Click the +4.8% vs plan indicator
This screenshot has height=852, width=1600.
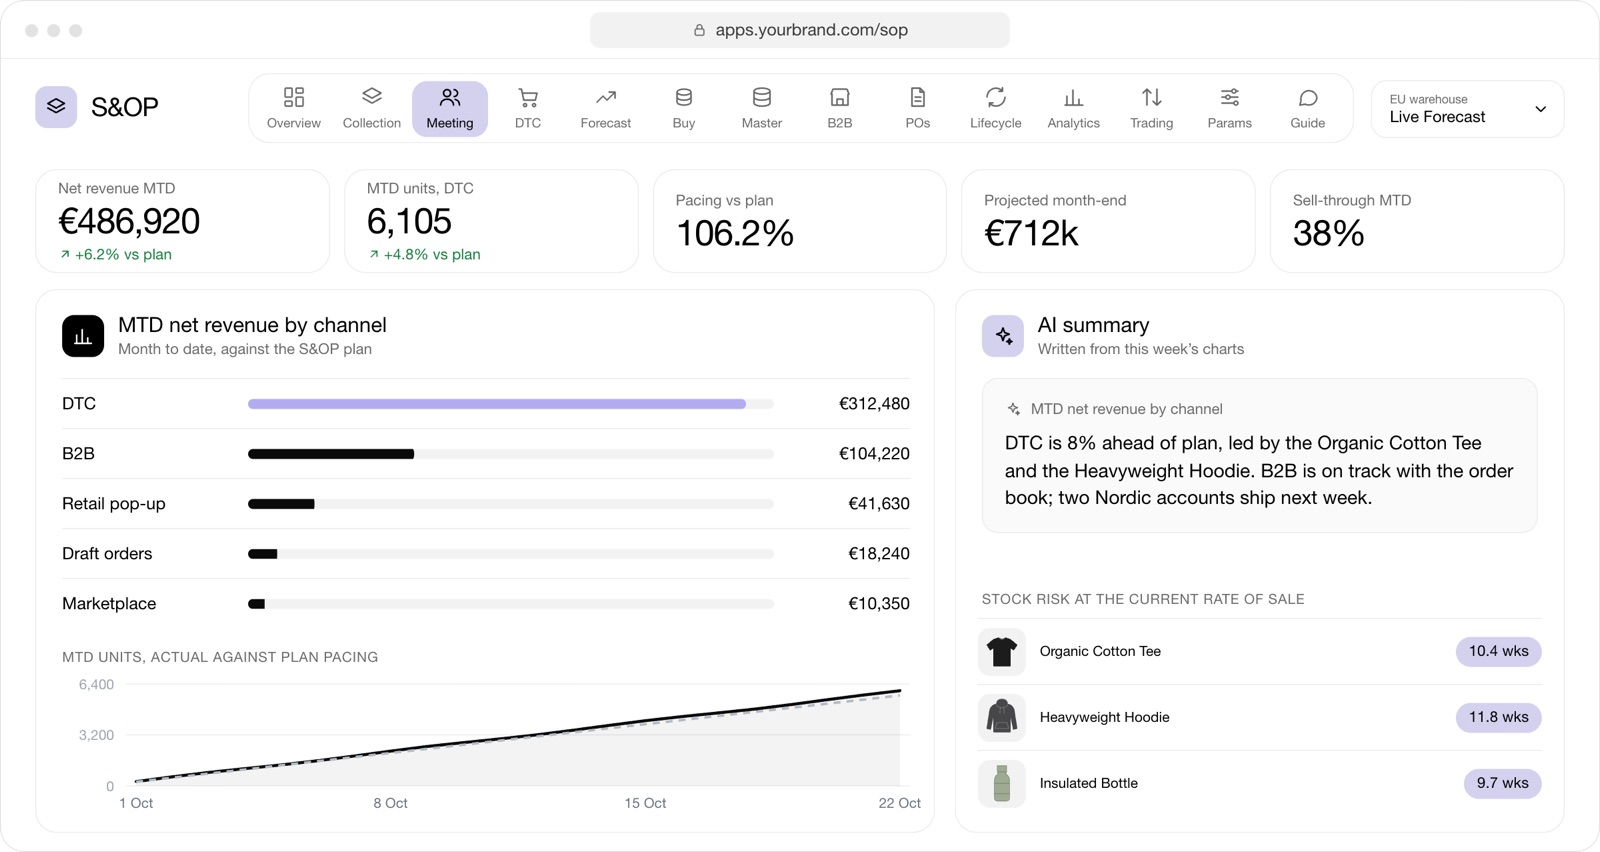[x=424, y=255]
